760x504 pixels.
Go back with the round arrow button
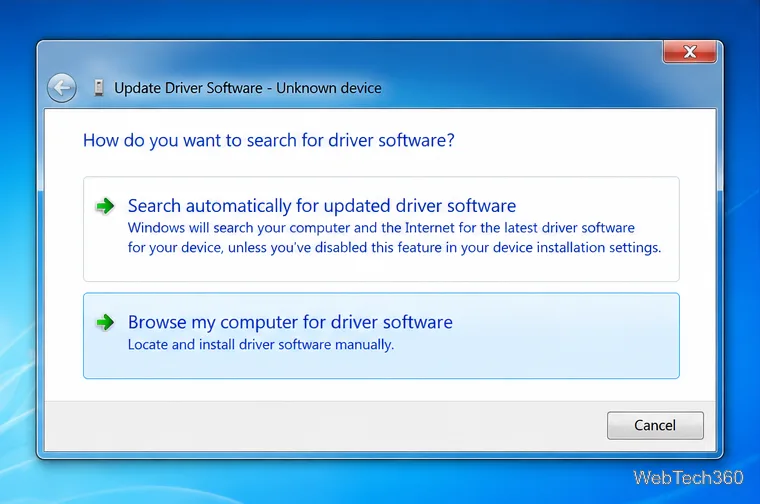coord(62,88)
